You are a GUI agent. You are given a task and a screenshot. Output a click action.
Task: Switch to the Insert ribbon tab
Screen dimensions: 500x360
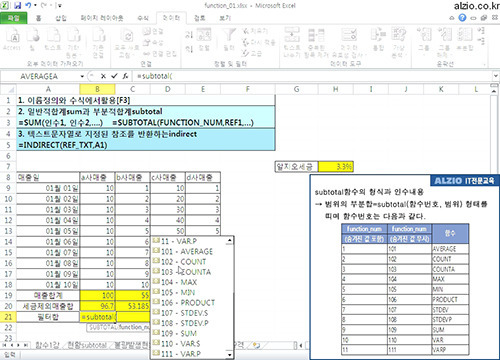[61, 18]
